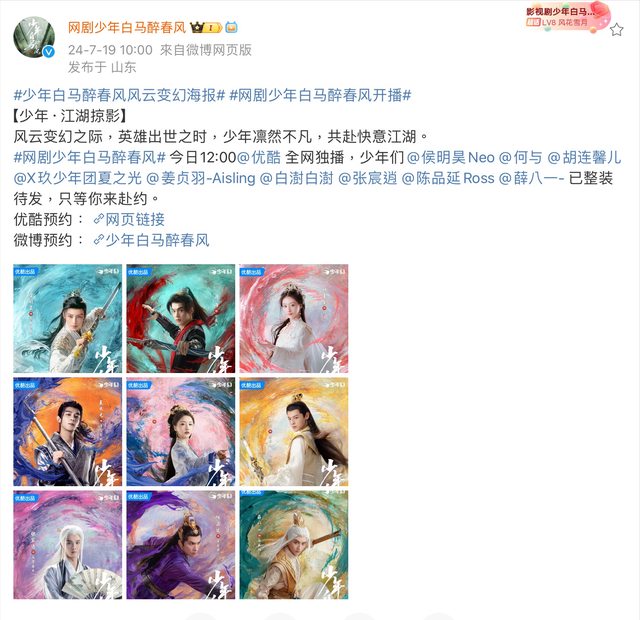The width and height of the screenshot is (640, 620).
Task: Open the red and teal poster thumbnail
Action: click(181, 318)
